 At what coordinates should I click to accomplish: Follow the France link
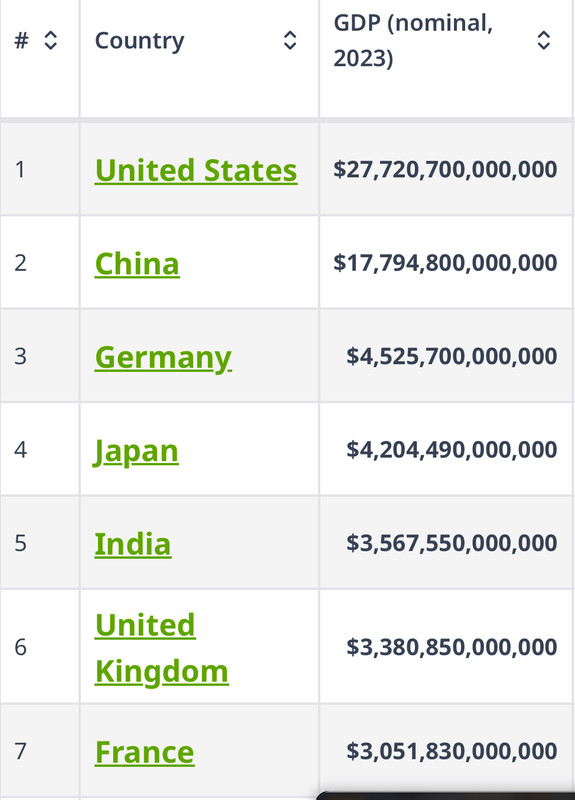point(145,752)
